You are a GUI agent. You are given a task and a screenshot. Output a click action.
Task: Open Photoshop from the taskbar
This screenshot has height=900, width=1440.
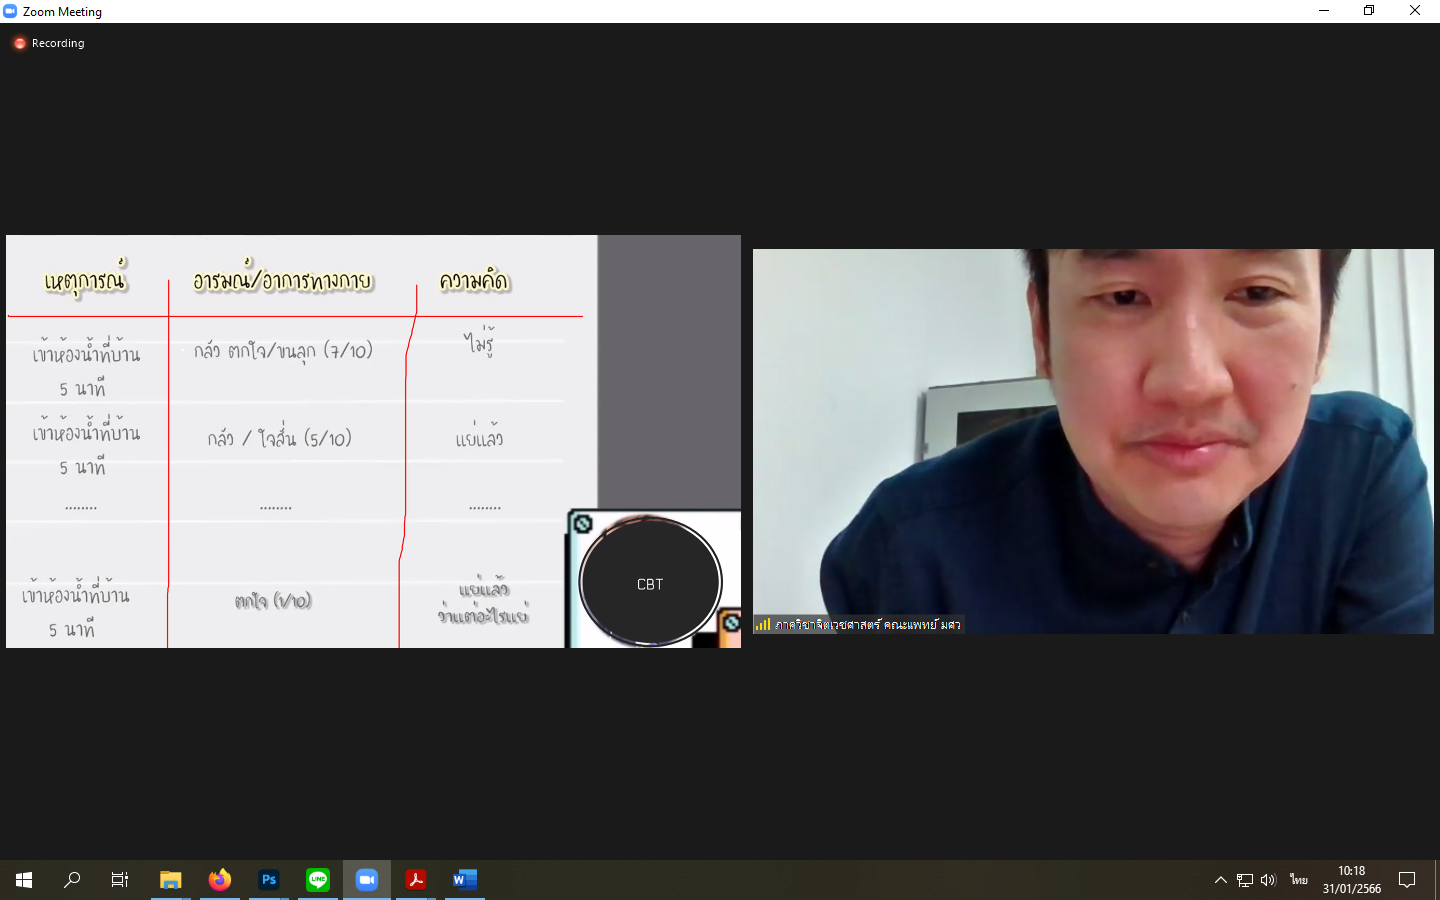pos(269,880)
